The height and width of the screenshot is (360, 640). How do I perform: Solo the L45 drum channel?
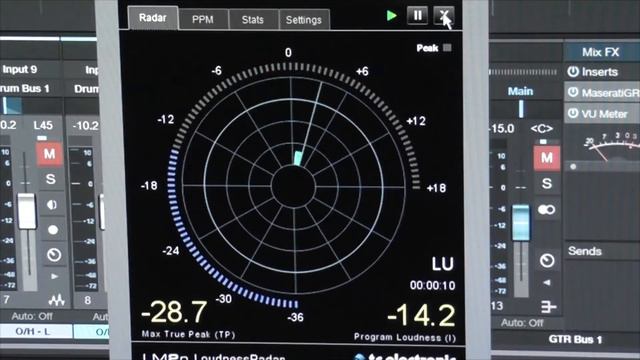[50, 179]
